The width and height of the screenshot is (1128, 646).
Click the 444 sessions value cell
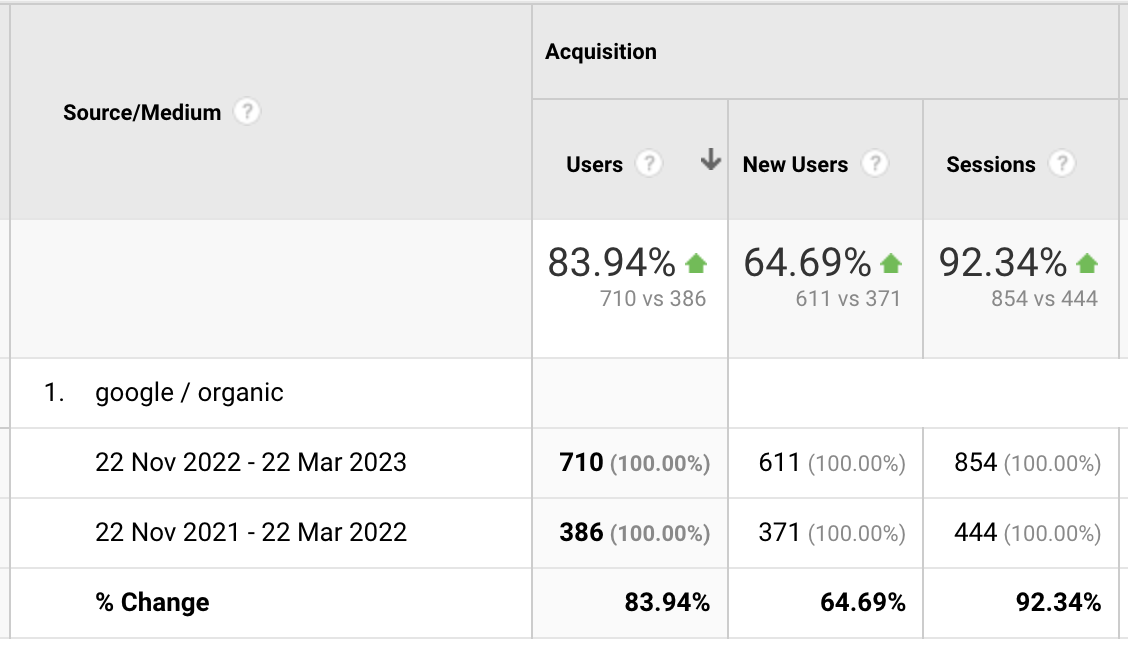pyautogui.click(x=975, y=533)
